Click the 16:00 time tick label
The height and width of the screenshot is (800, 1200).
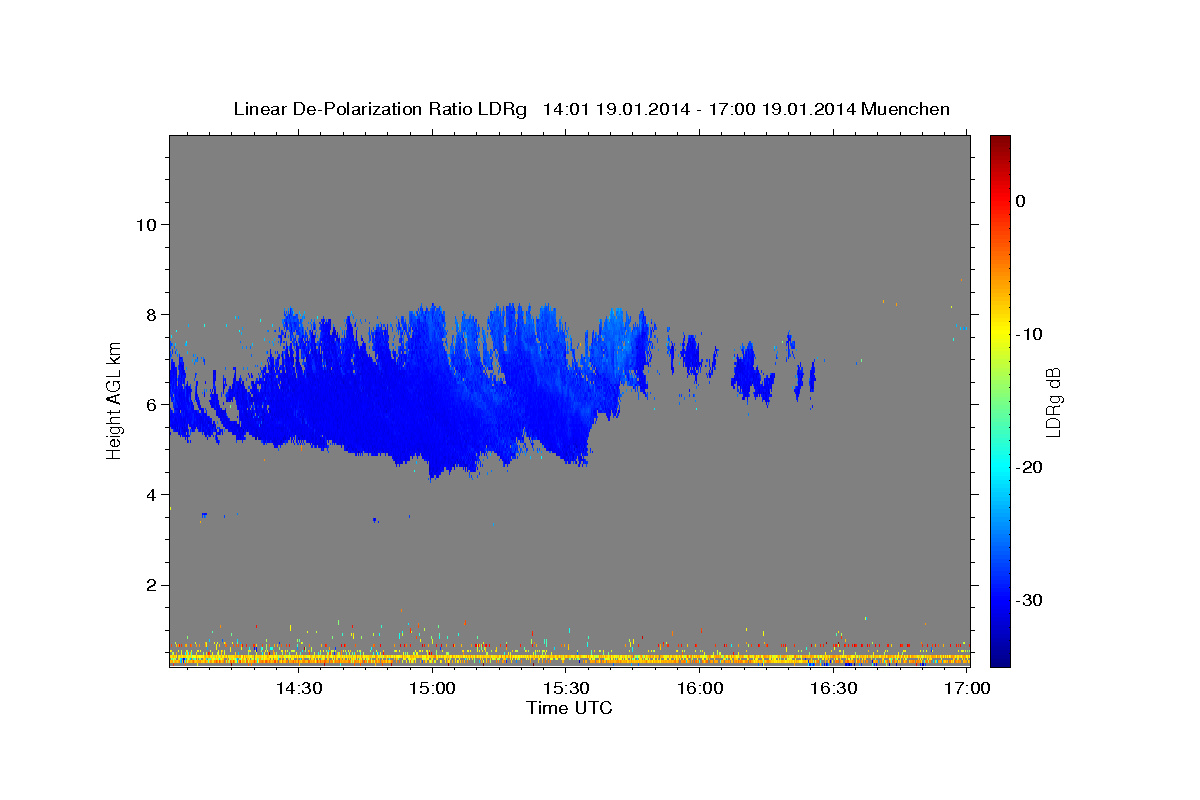[x=700, y=689]
